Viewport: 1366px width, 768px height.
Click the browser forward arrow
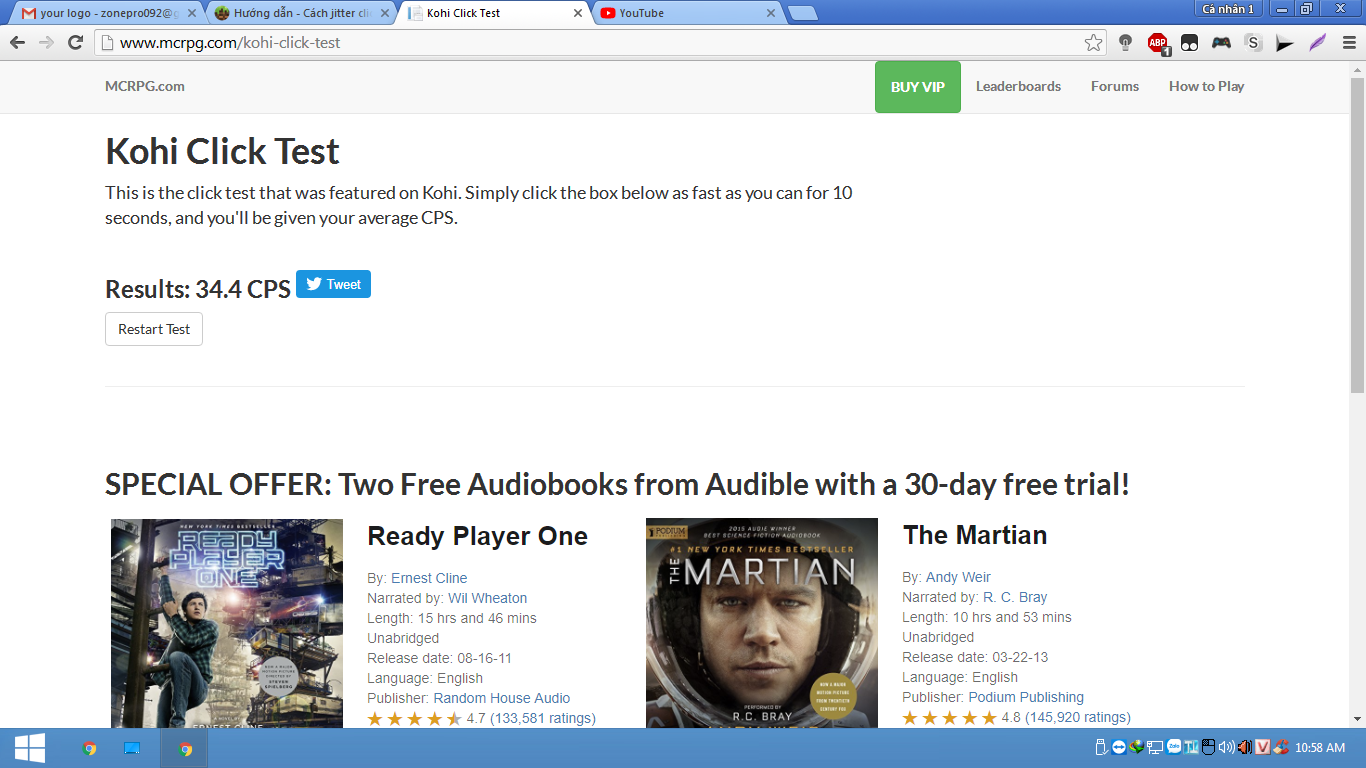(x=46, y=42)
